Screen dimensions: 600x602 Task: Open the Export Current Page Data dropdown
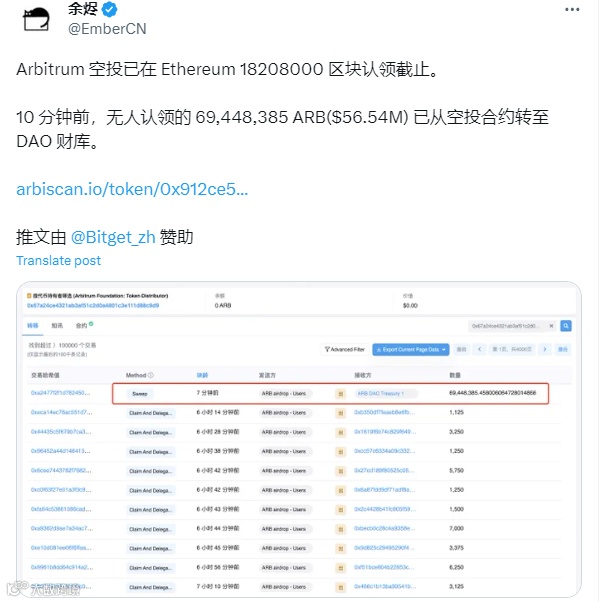point(410,349)
